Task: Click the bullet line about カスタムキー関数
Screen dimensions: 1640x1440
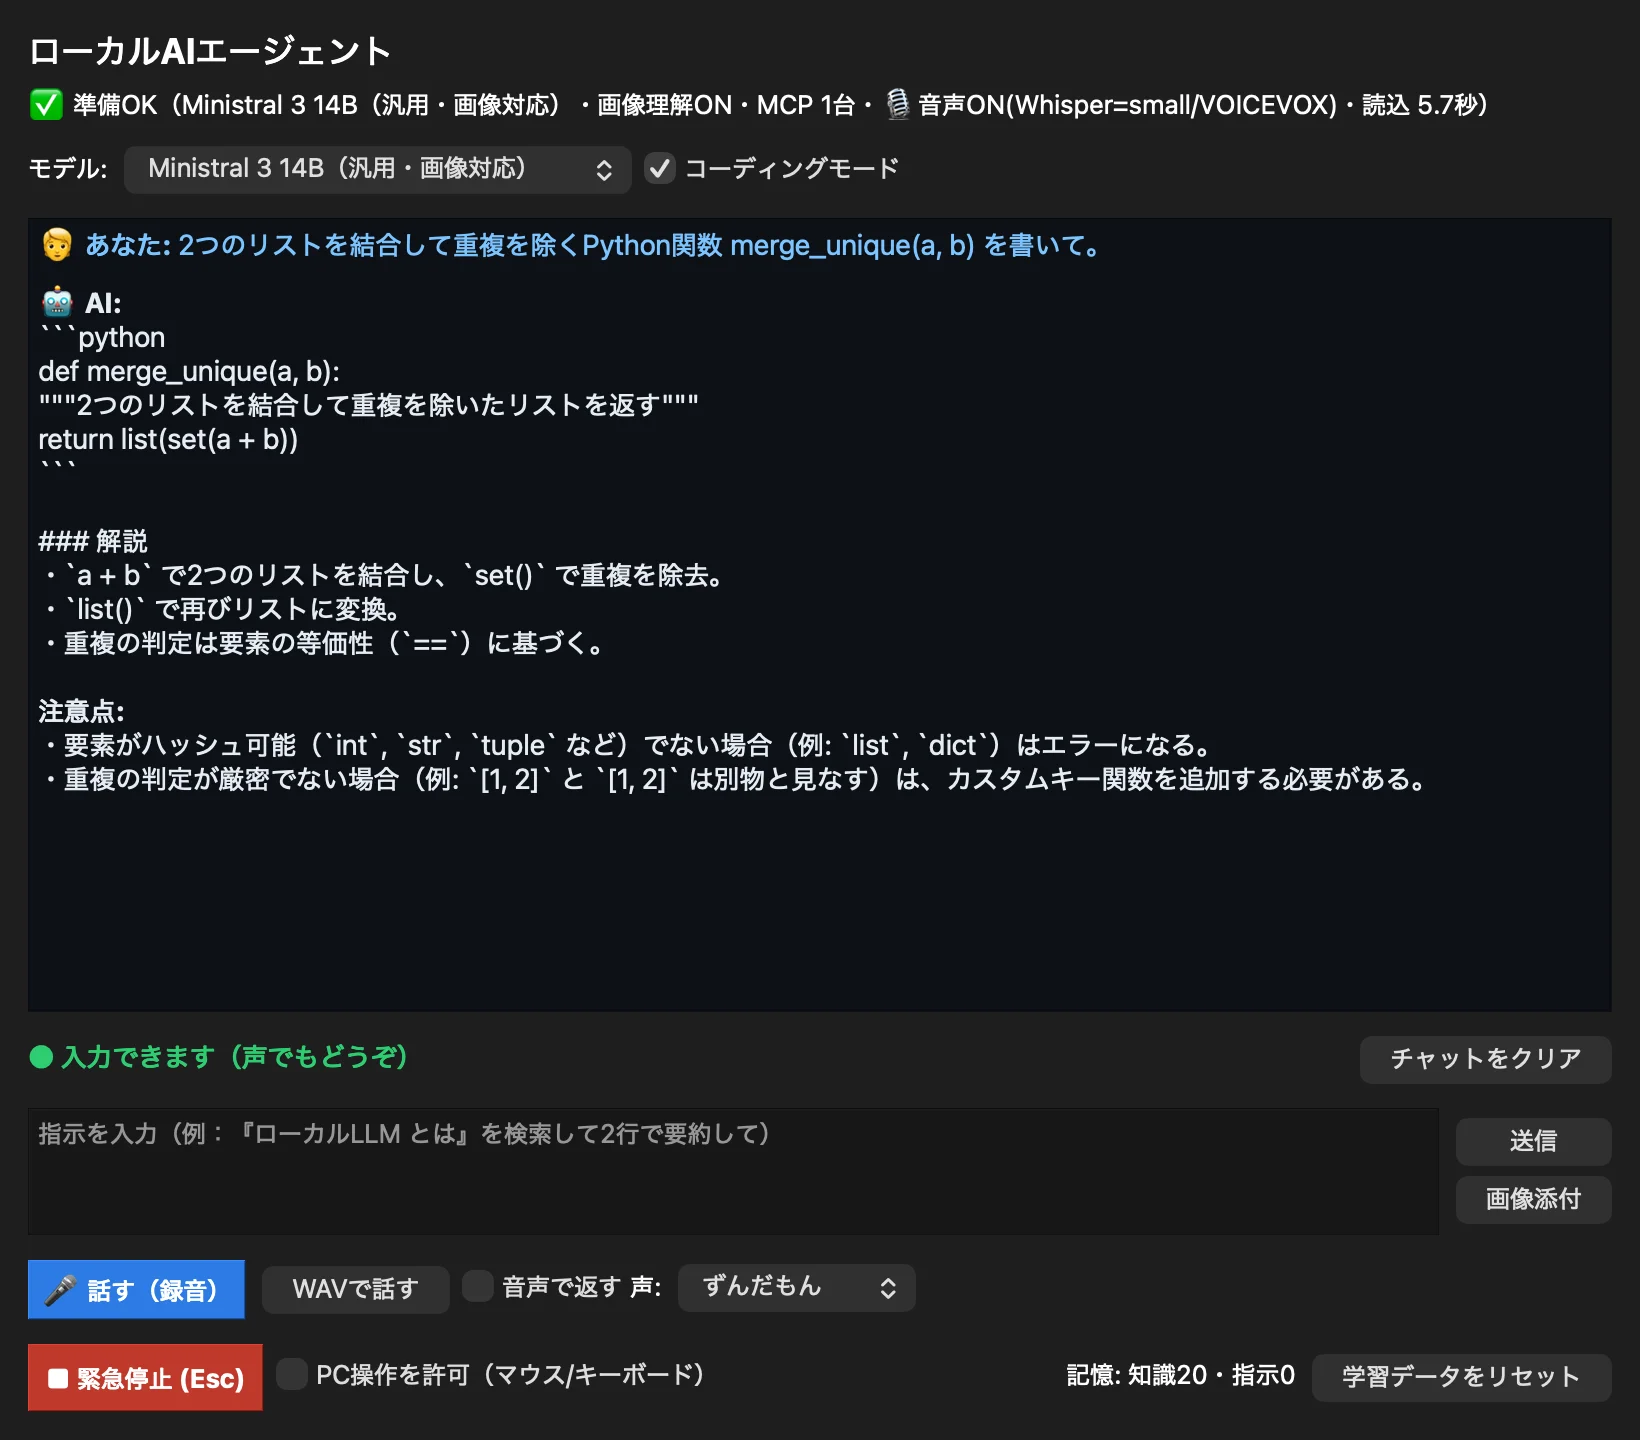Action: [733, 779]
